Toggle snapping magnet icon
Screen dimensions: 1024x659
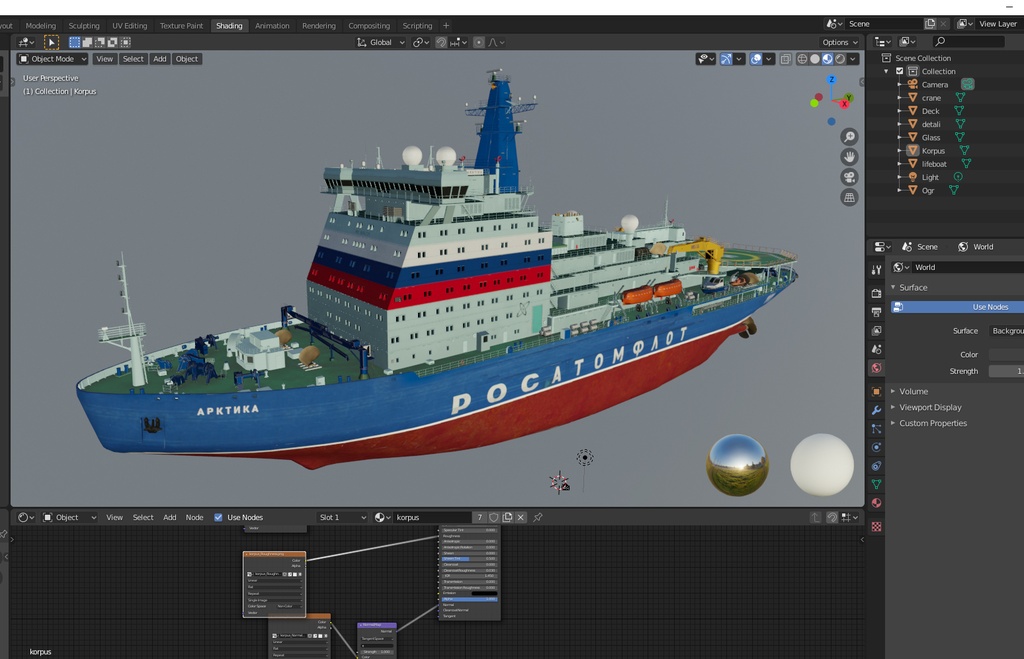441,42
